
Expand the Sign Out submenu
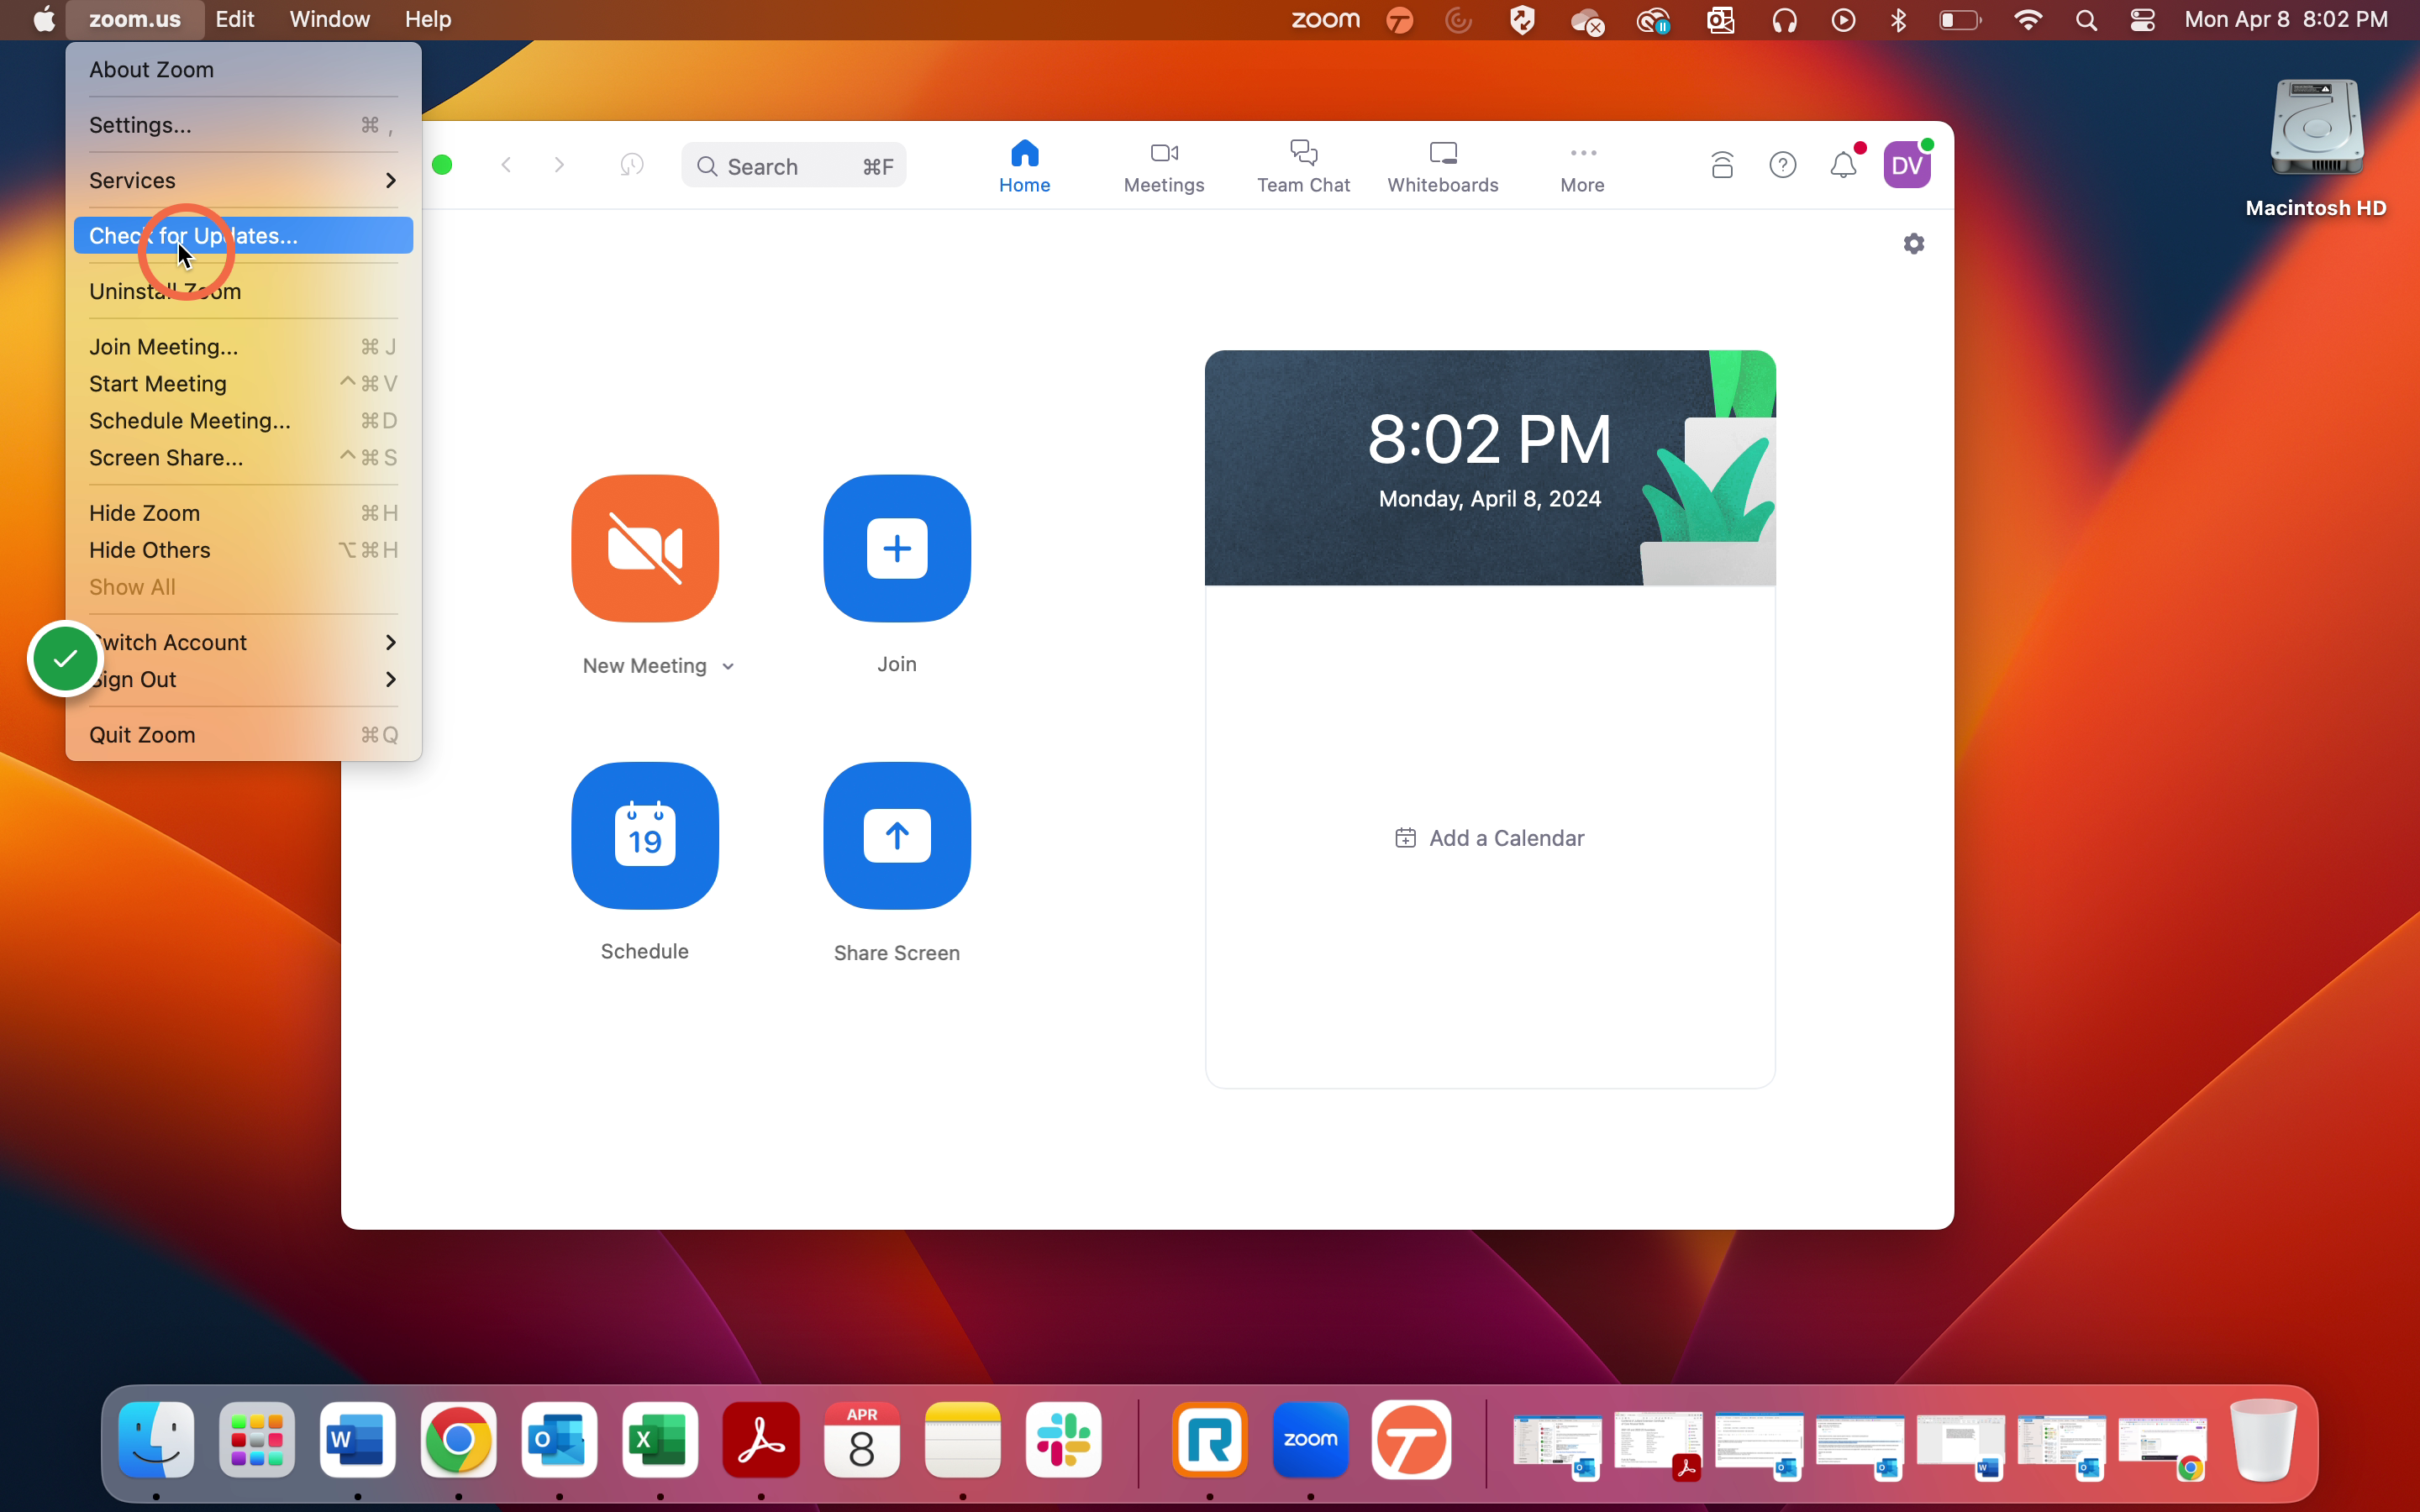243,679
